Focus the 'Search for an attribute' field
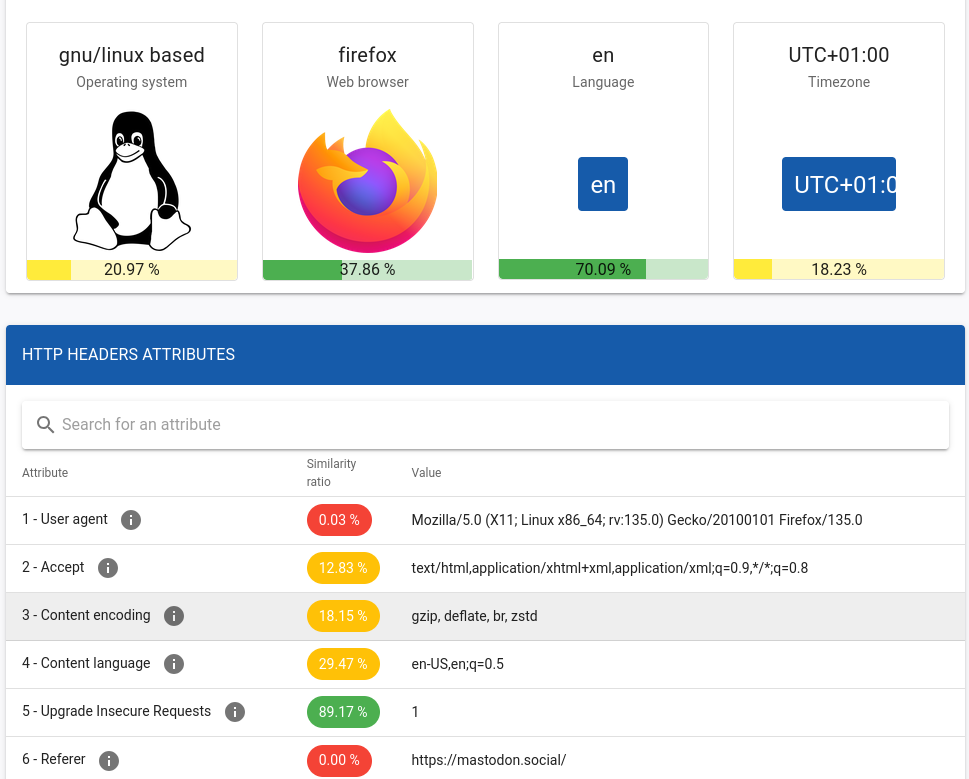This screenshot has height=779, width=969. pyautogui.click(x=485, y=425)
